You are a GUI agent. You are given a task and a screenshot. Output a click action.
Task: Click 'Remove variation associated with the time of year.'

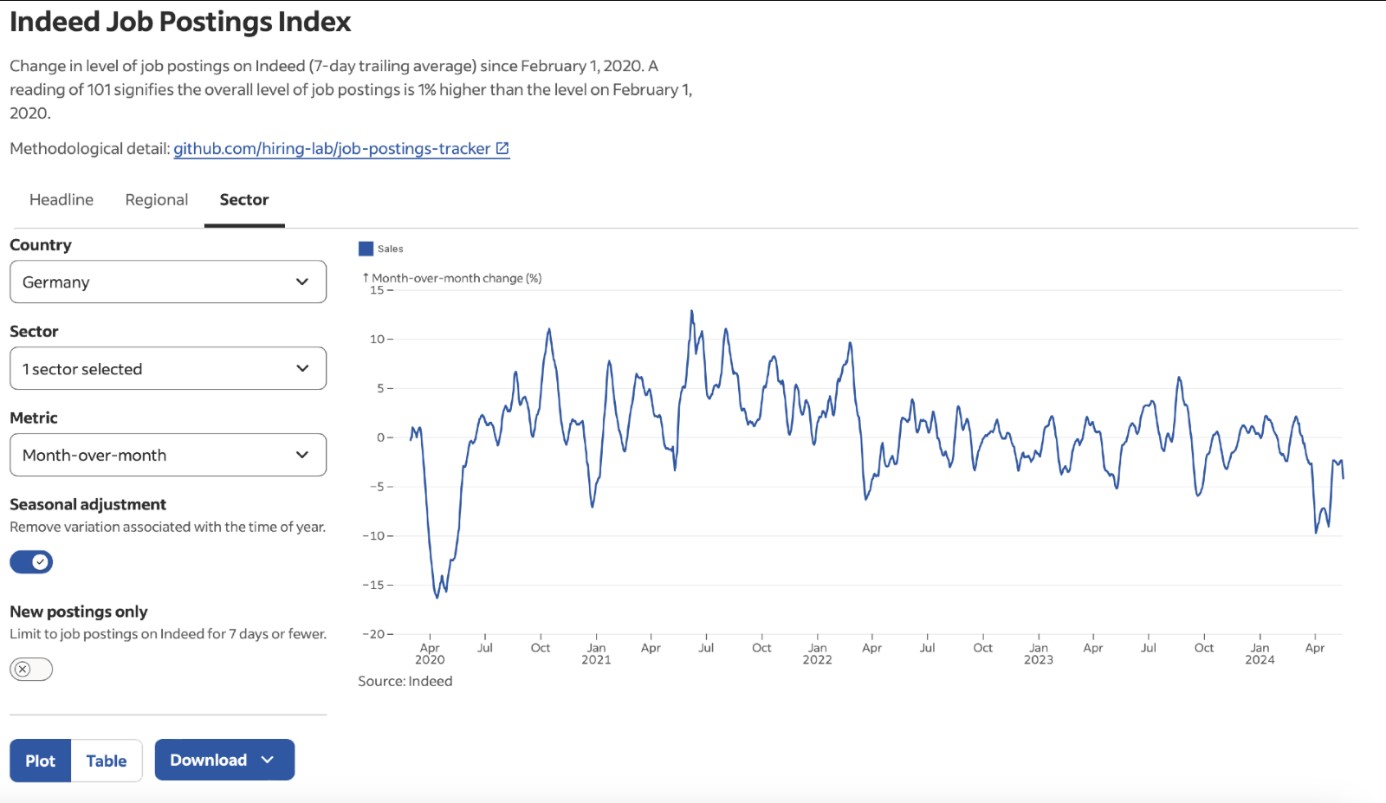tap(168, 526)
